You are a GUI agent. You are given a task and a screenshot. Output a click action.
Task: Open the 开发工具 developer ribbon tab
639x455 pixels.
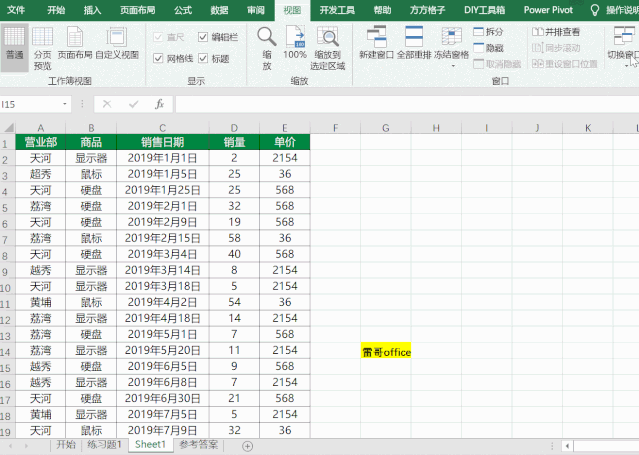337,10
